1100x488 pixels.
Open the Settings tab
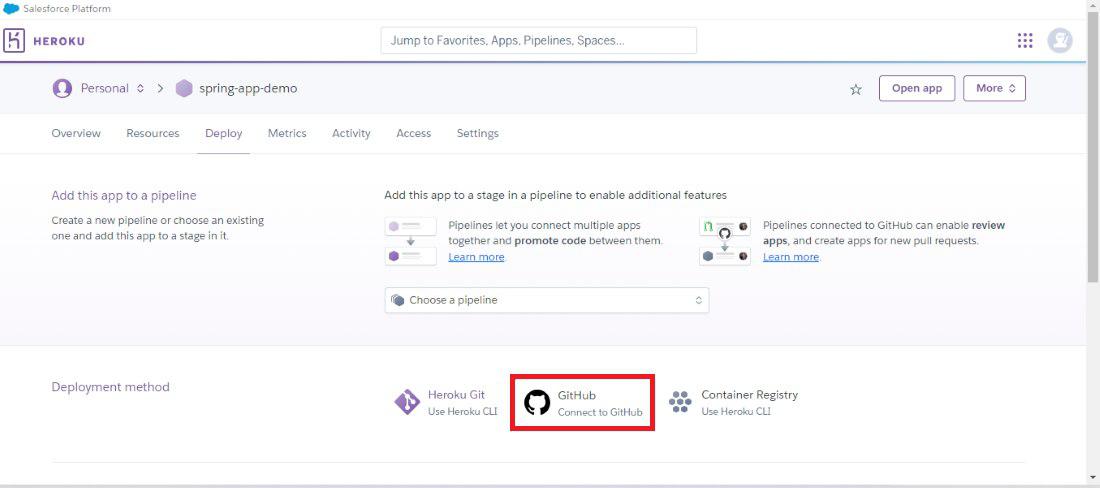(478, 133)
